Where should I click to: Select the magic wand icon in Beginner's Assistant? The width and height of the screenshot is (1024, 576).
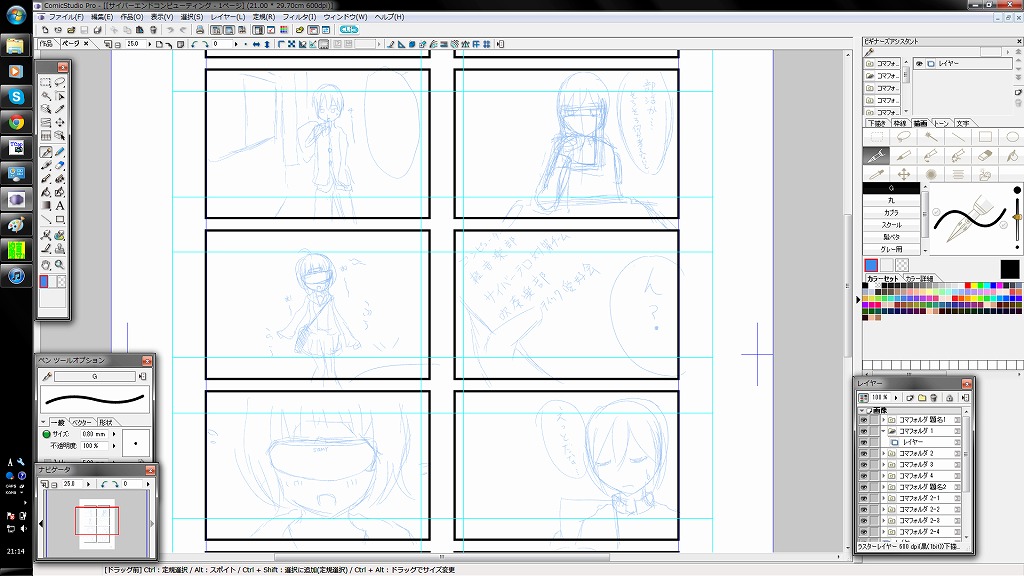tap(931, 136)
